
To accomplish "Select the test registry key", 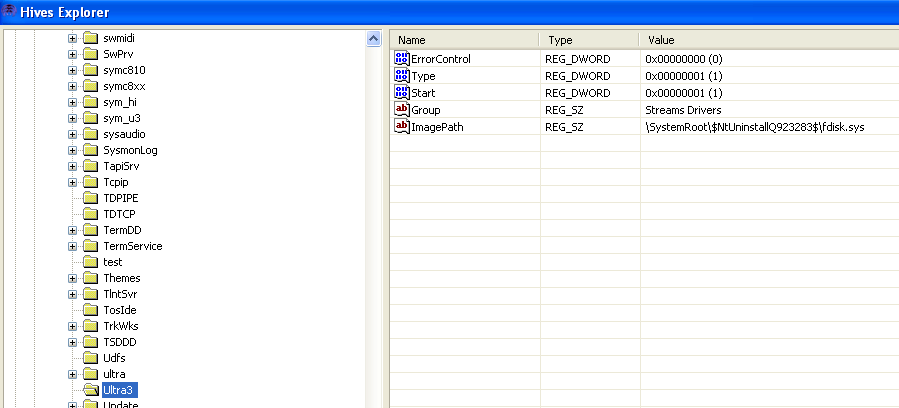I will point(113,262).
